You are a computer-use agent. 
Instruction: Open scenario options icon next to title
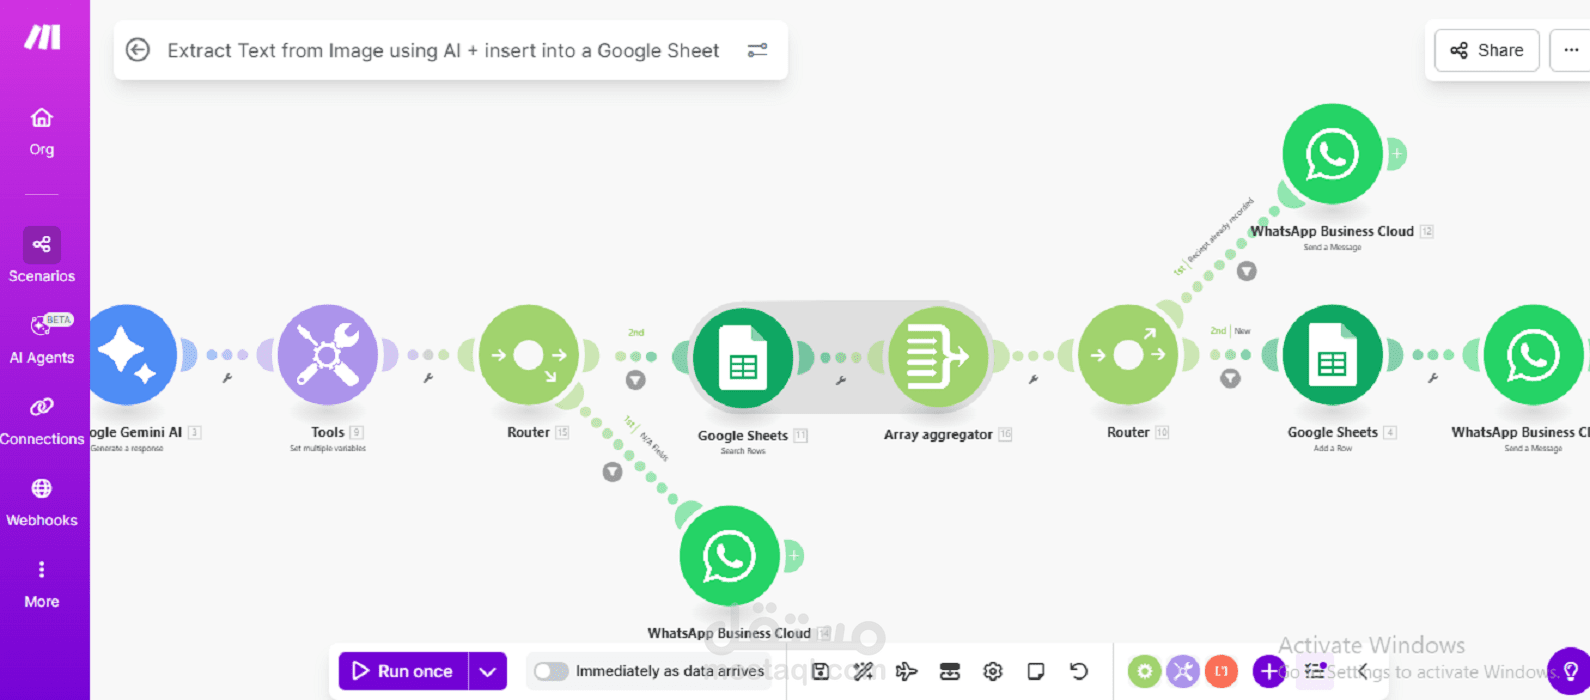(758, 50)
